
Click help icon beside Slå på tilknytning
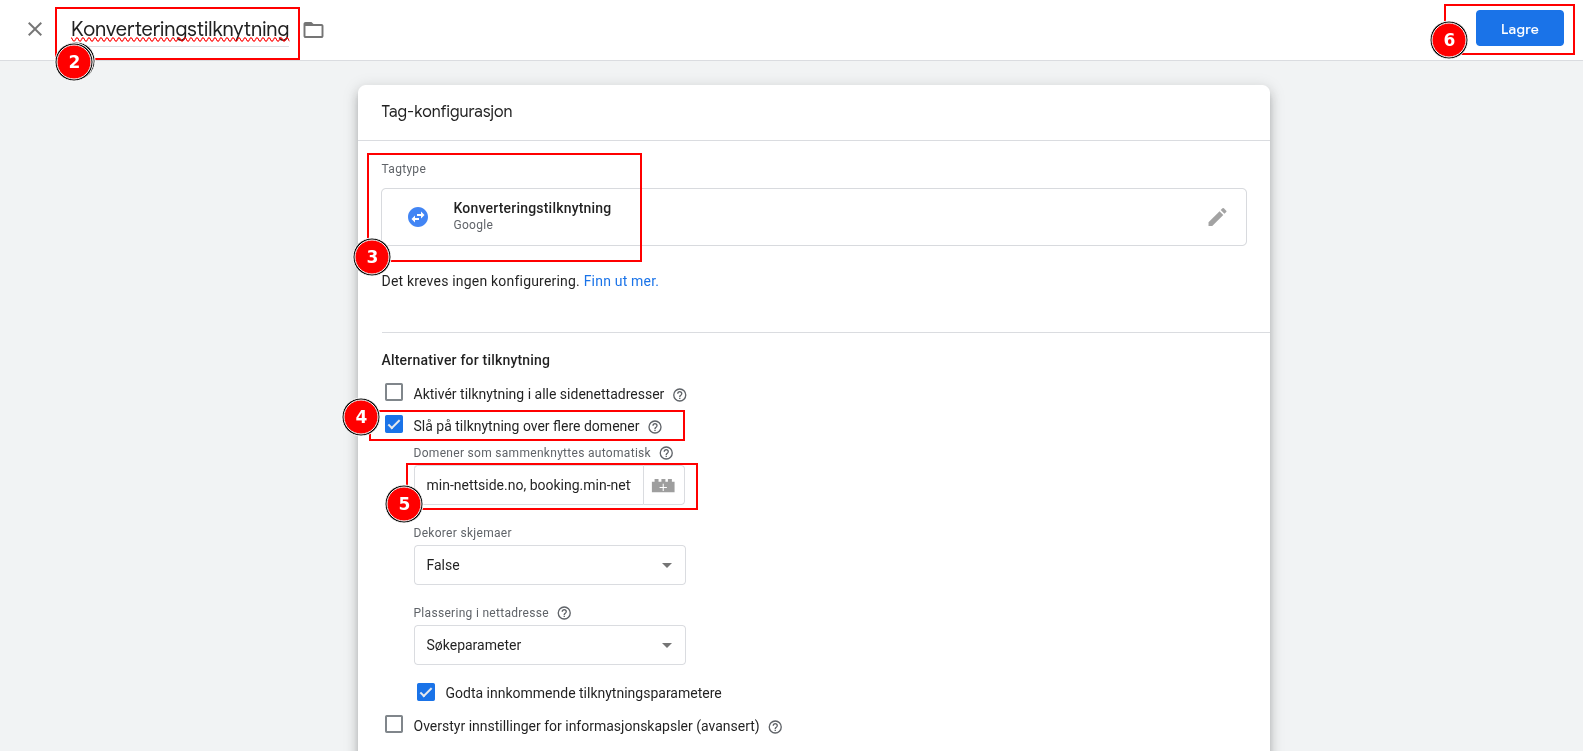pos(655,427)
